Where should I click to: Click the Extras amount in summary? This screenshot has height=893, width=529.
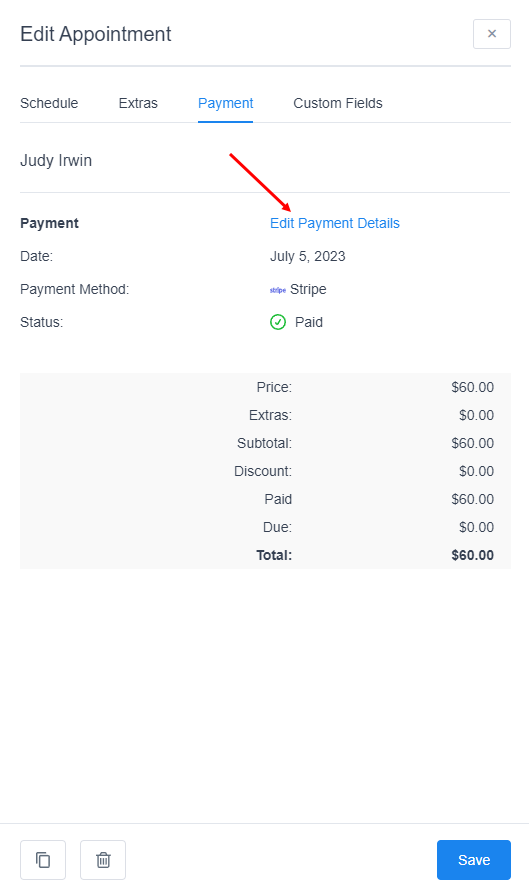pyautogui.click(x=476, y=415)
